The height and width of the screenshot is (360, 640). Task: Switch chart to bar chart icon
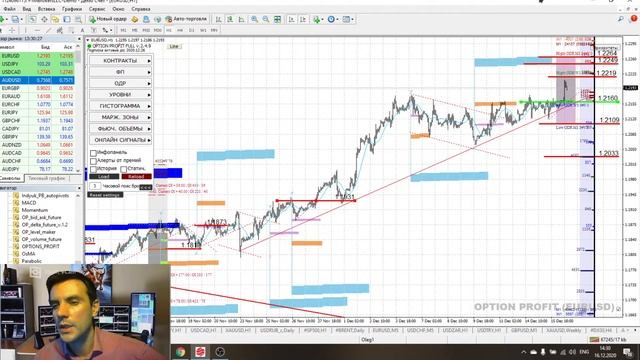tap(219, 19)
